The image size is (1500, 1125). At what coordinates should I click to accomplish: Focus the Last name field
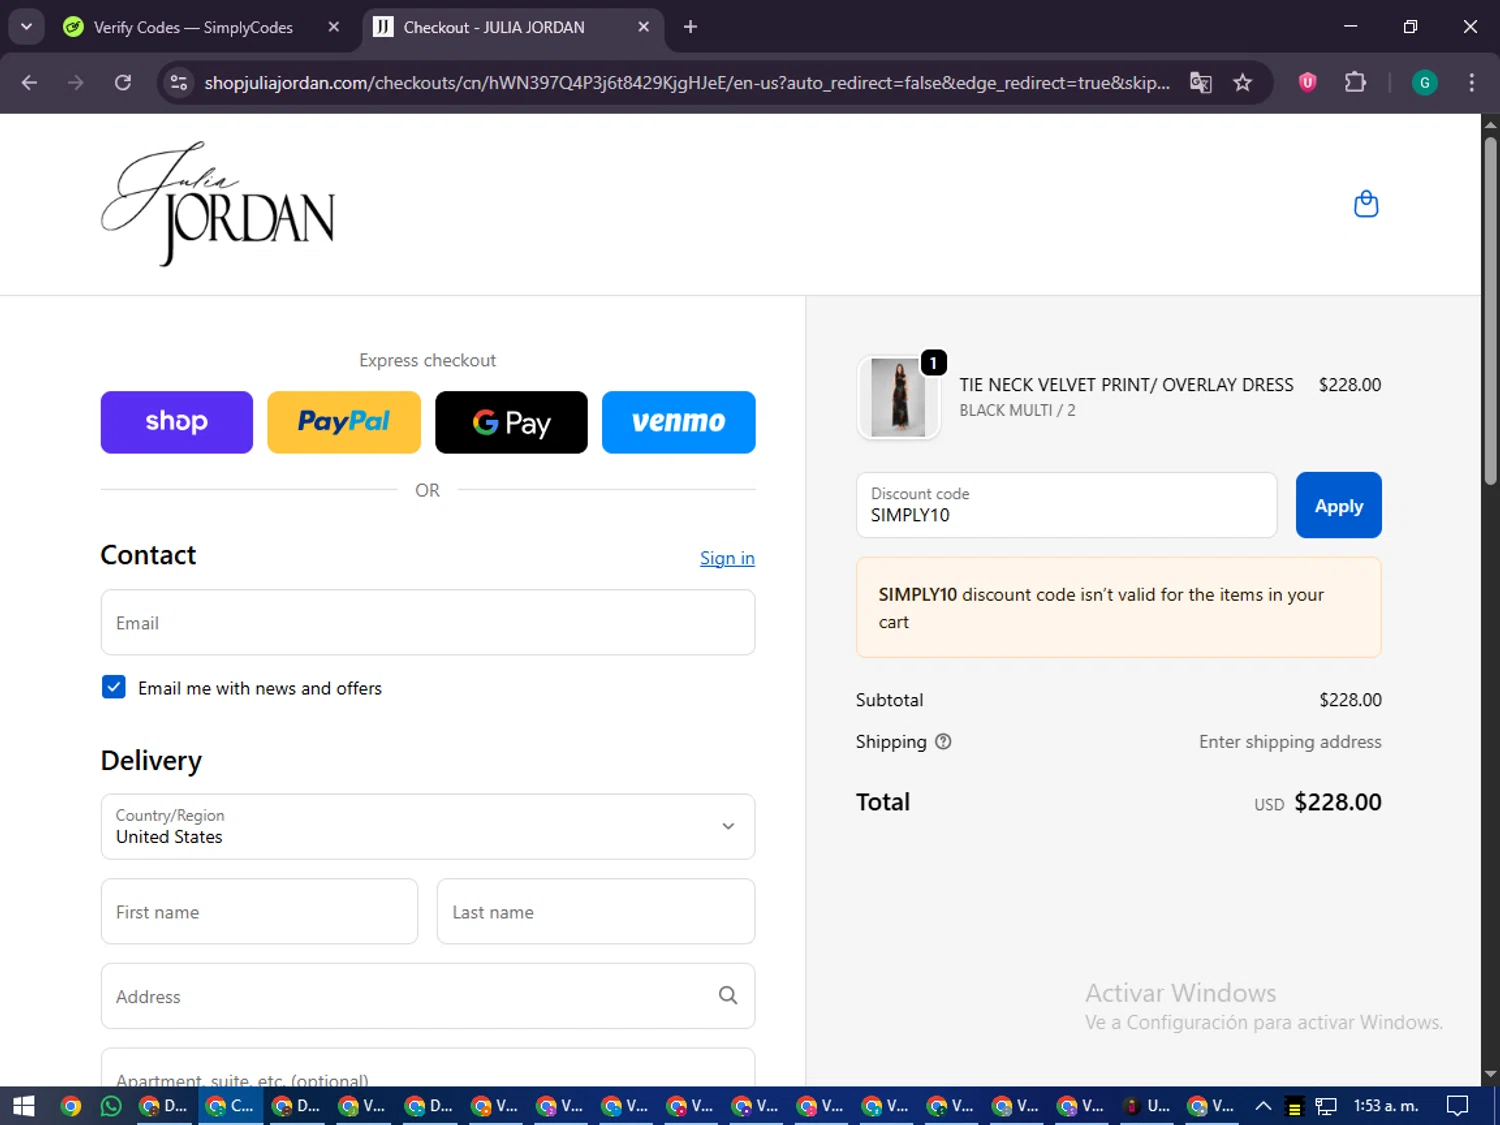tap(596, 912)
